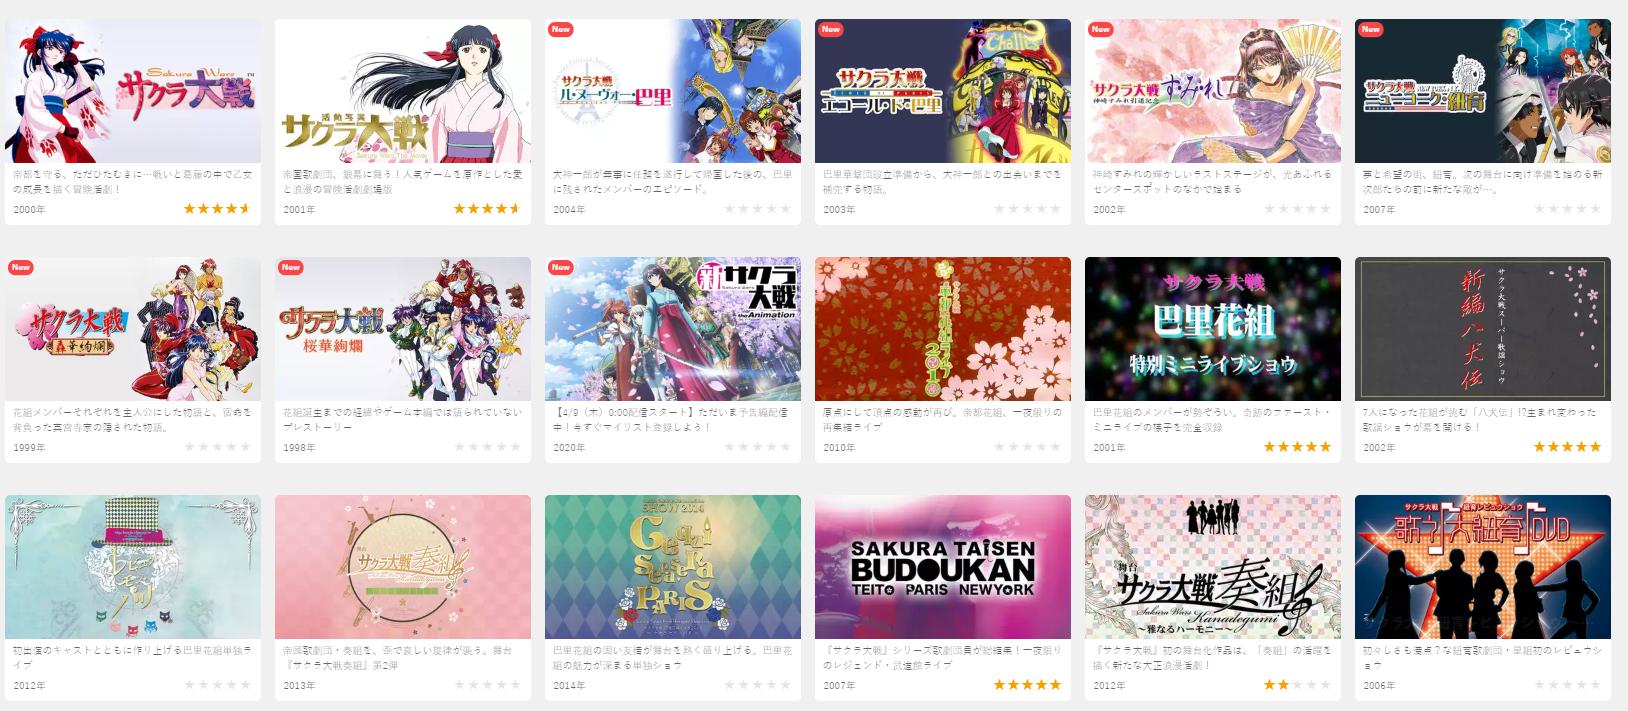Click New badge on 新サクラ大戦 the Animation

560,267
